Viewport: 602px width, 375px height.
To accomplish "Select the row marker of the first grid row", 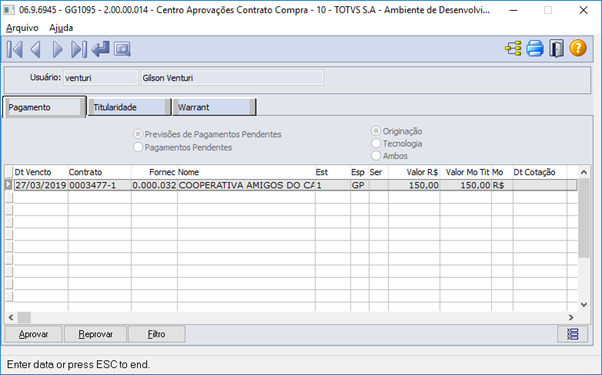I will 9,185.
